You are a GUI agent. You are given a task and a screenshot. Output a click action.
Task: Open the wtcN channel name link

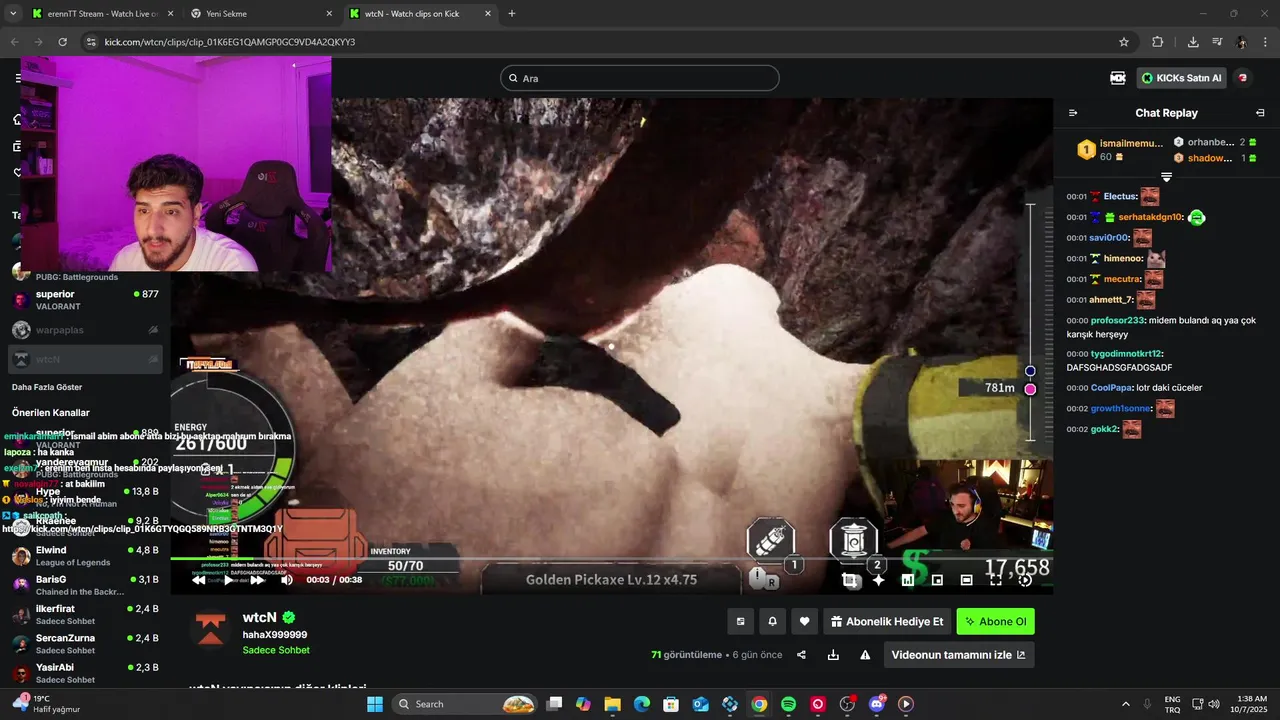[259, 617]
